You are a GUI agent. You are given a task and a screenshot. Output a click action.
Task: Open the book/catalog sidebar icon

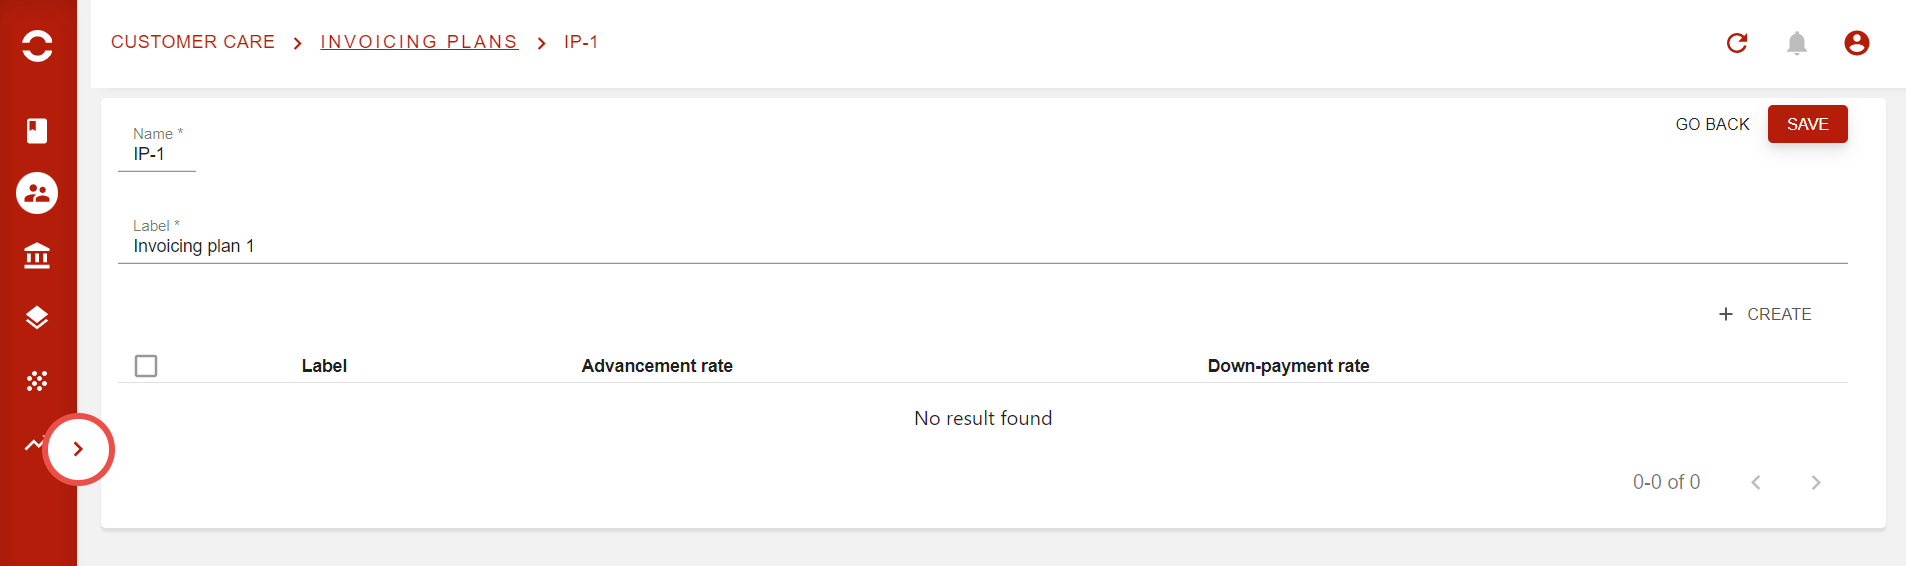[x=37, y=131]
